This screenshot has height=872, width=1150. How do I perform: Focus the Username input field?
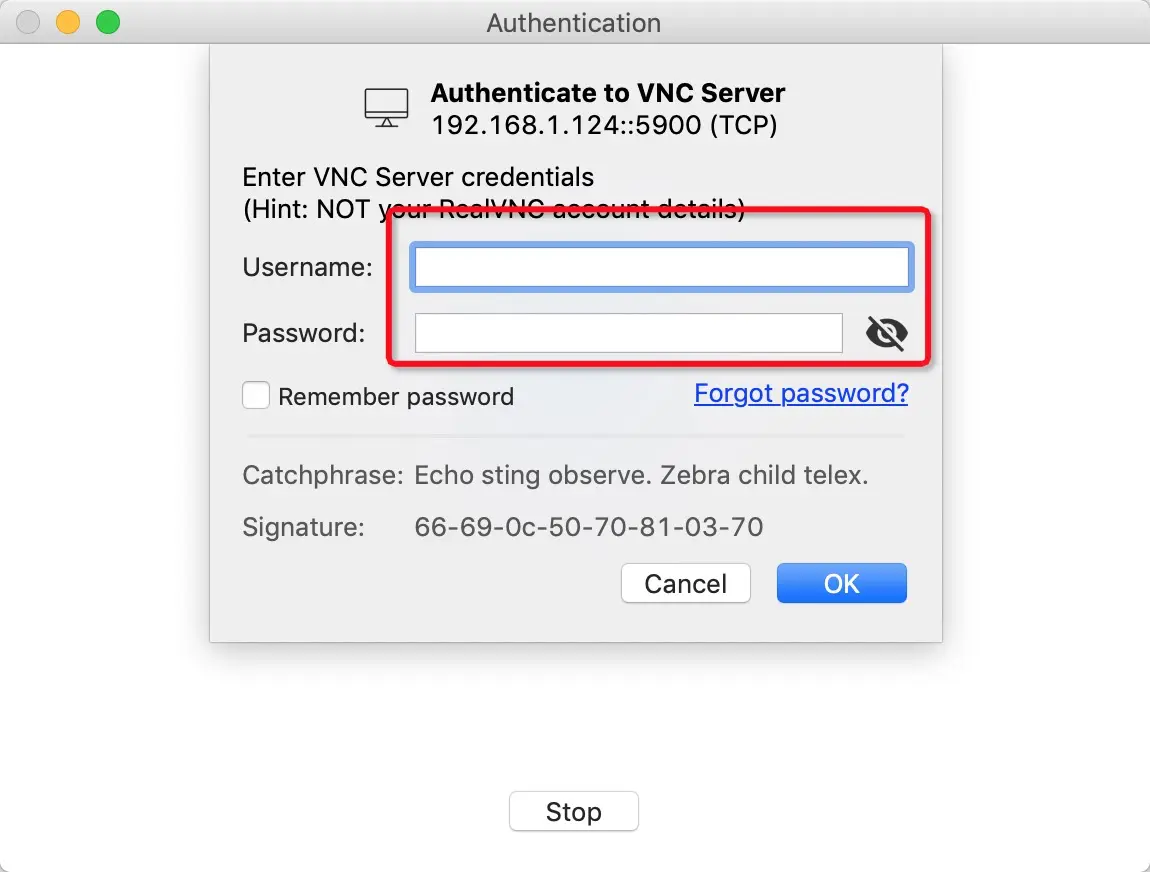tap(661, 267)
